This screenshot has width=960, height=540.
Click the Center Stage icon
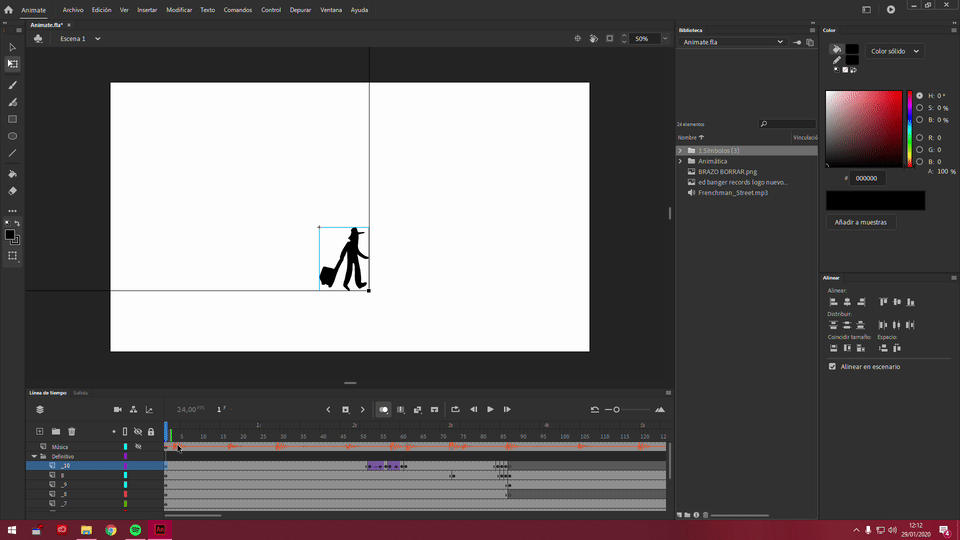[577, 39]
